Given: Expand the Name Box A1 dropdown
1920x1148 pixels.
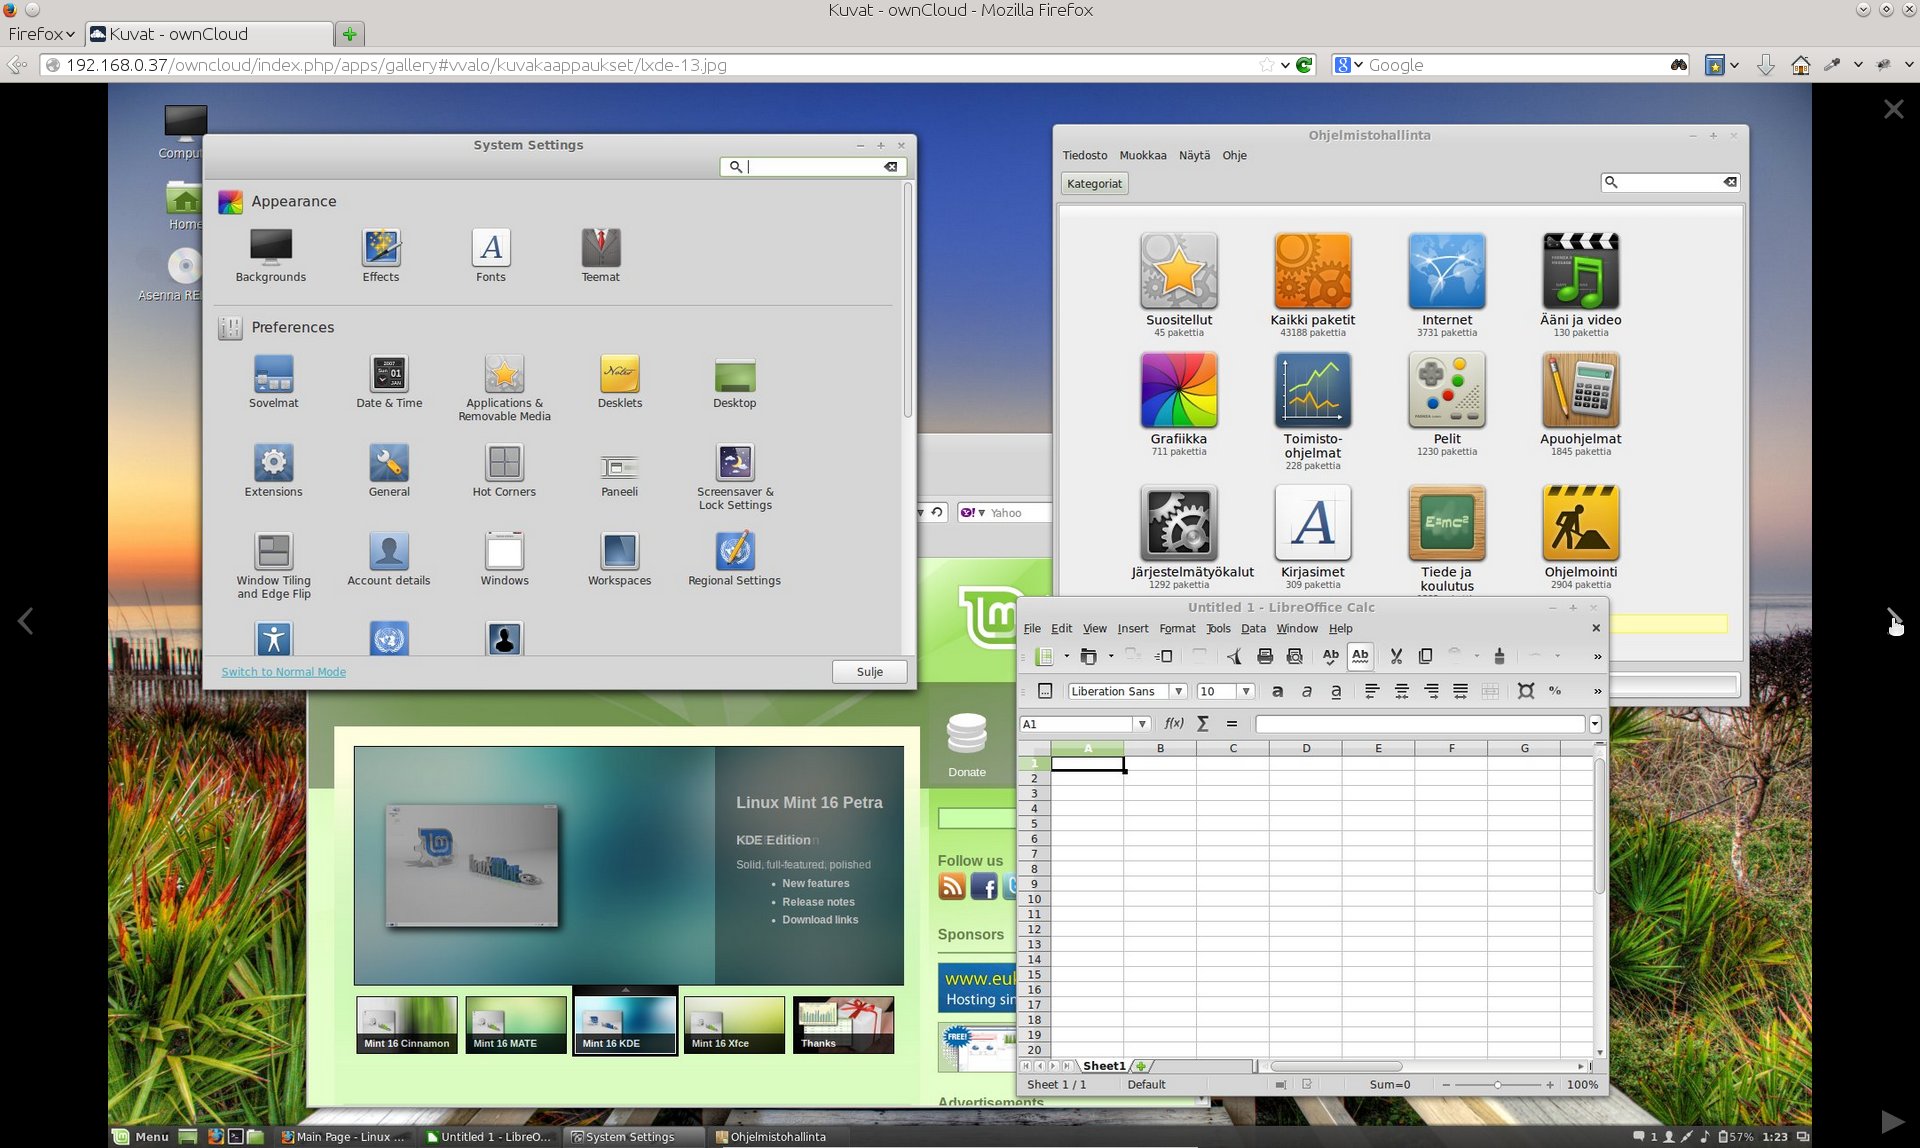Looking at the screenshot, I should point(1141,724).
